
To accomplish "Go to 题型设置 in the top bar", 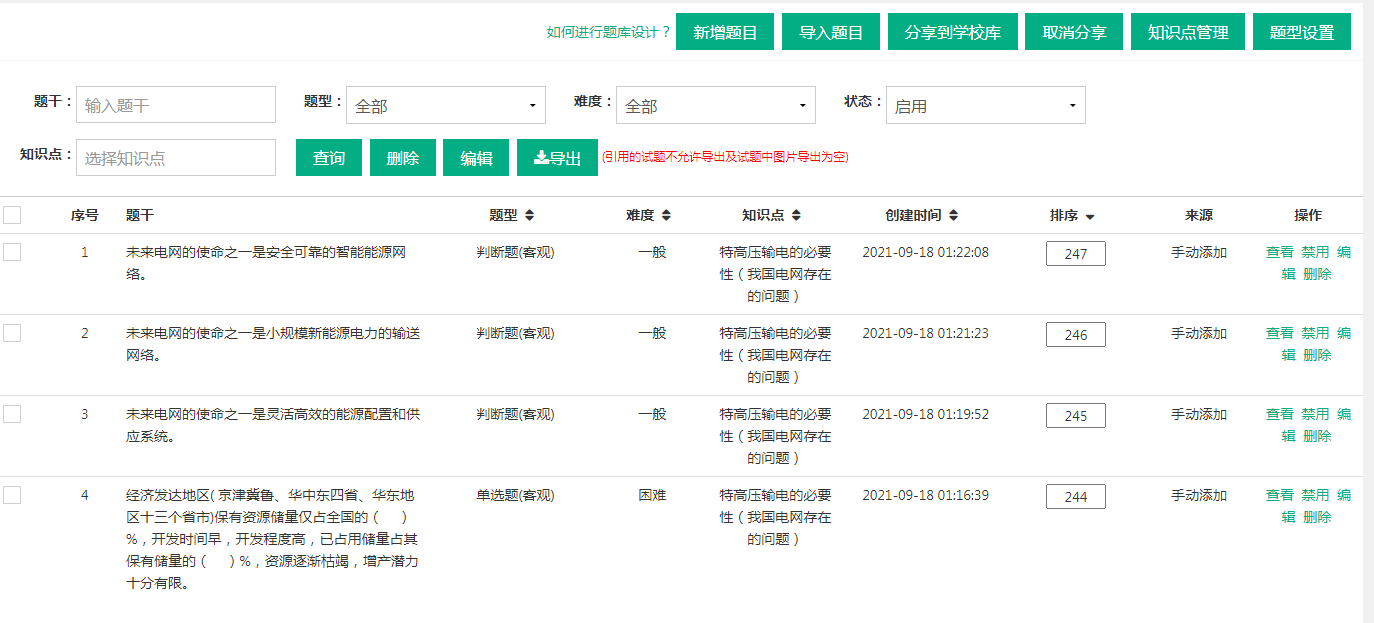I will pos(1301,32).
